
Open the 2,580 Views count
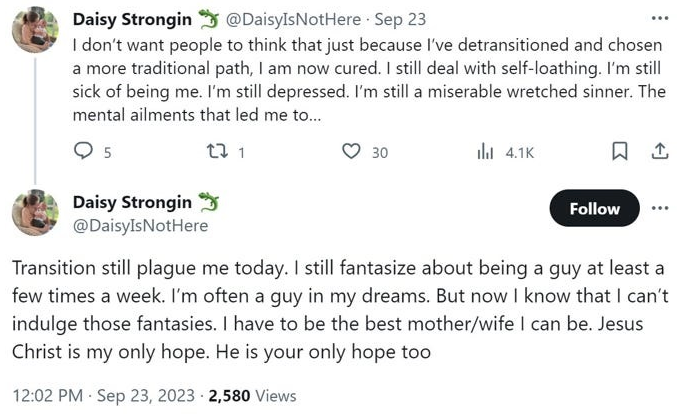tap(252, 396)
